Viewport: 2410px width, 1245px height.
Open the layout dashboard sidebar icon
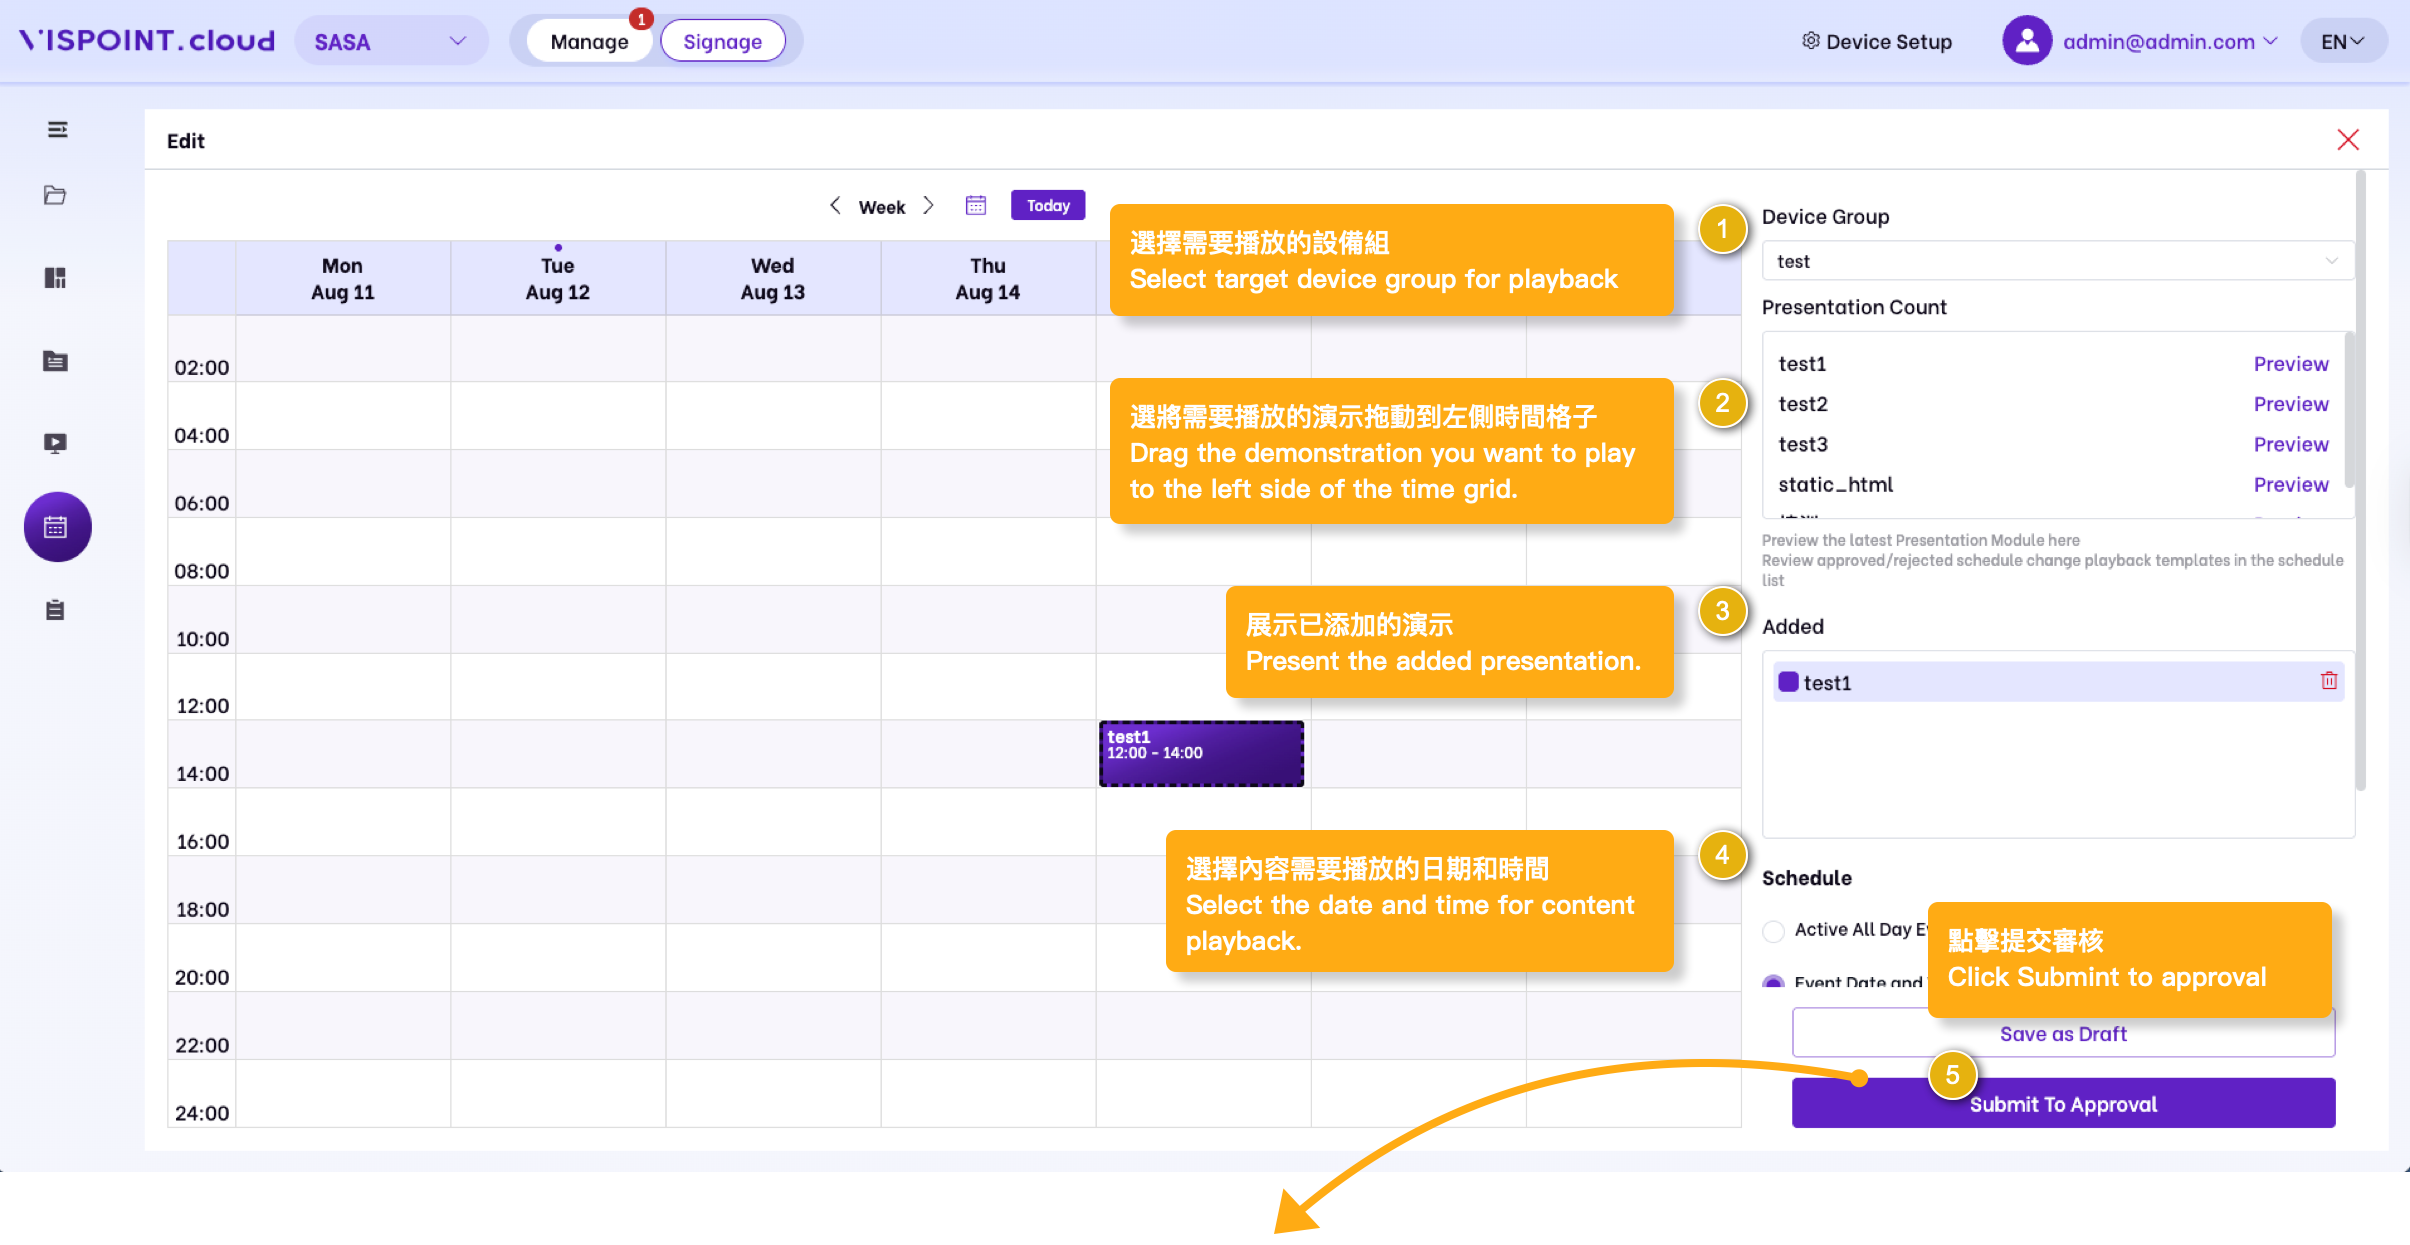(55, 278)
